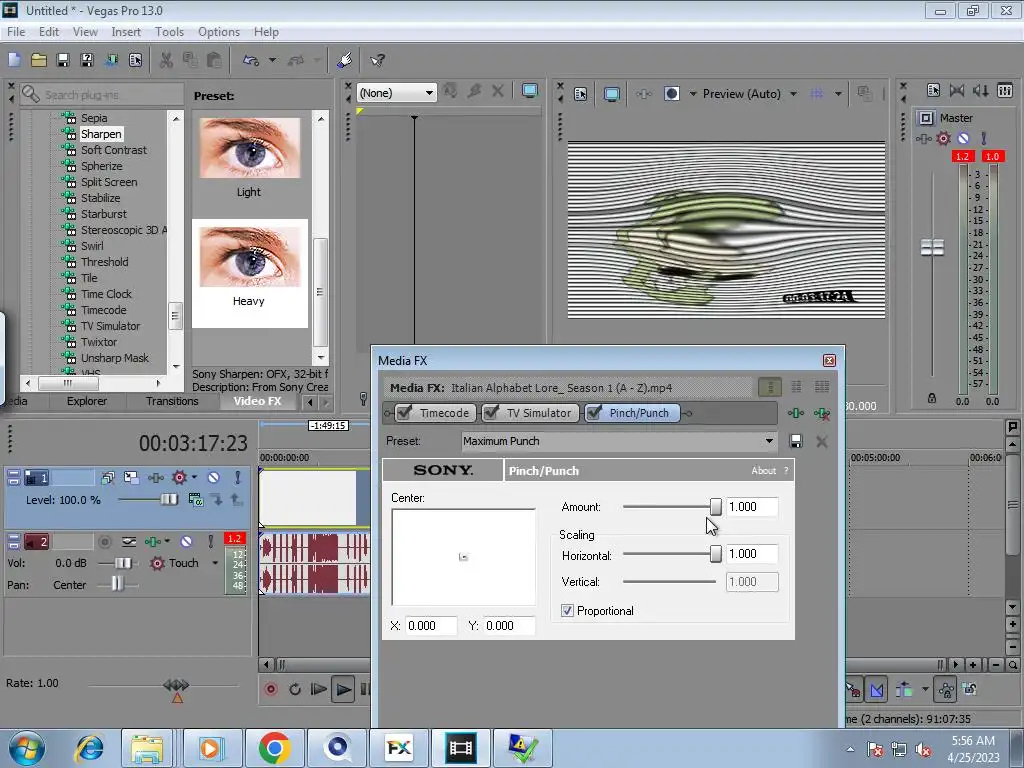Click the split-screen view icon in preview
1024x768 pixels.
(x=671, y=94)
